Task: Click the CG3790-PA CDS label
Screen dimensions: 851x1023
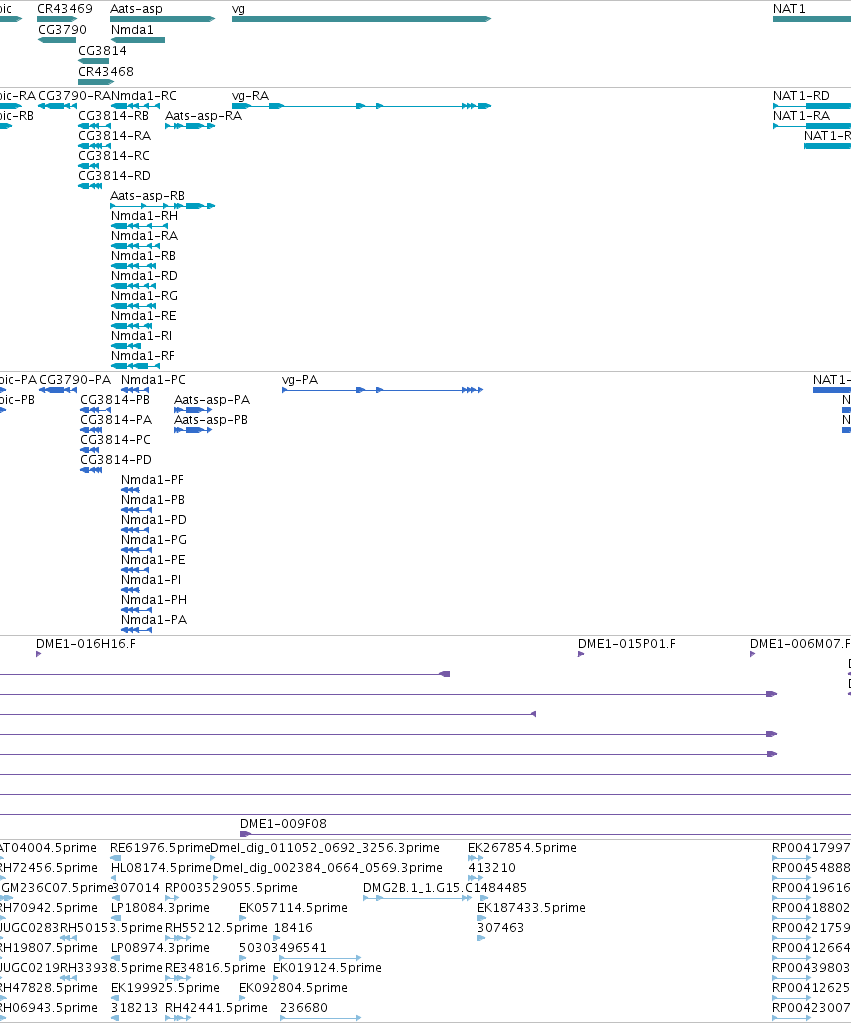Action: pos(75,380)
